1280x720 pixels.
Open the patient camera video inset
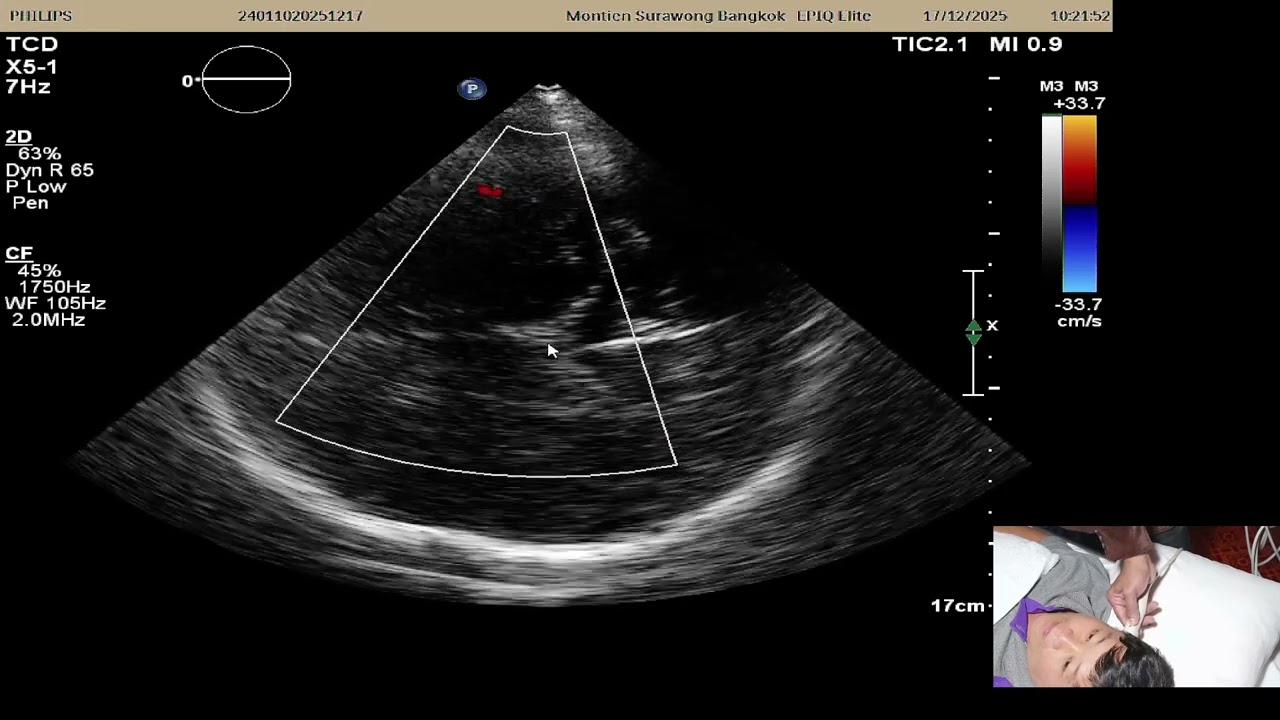click(1136, 607)
